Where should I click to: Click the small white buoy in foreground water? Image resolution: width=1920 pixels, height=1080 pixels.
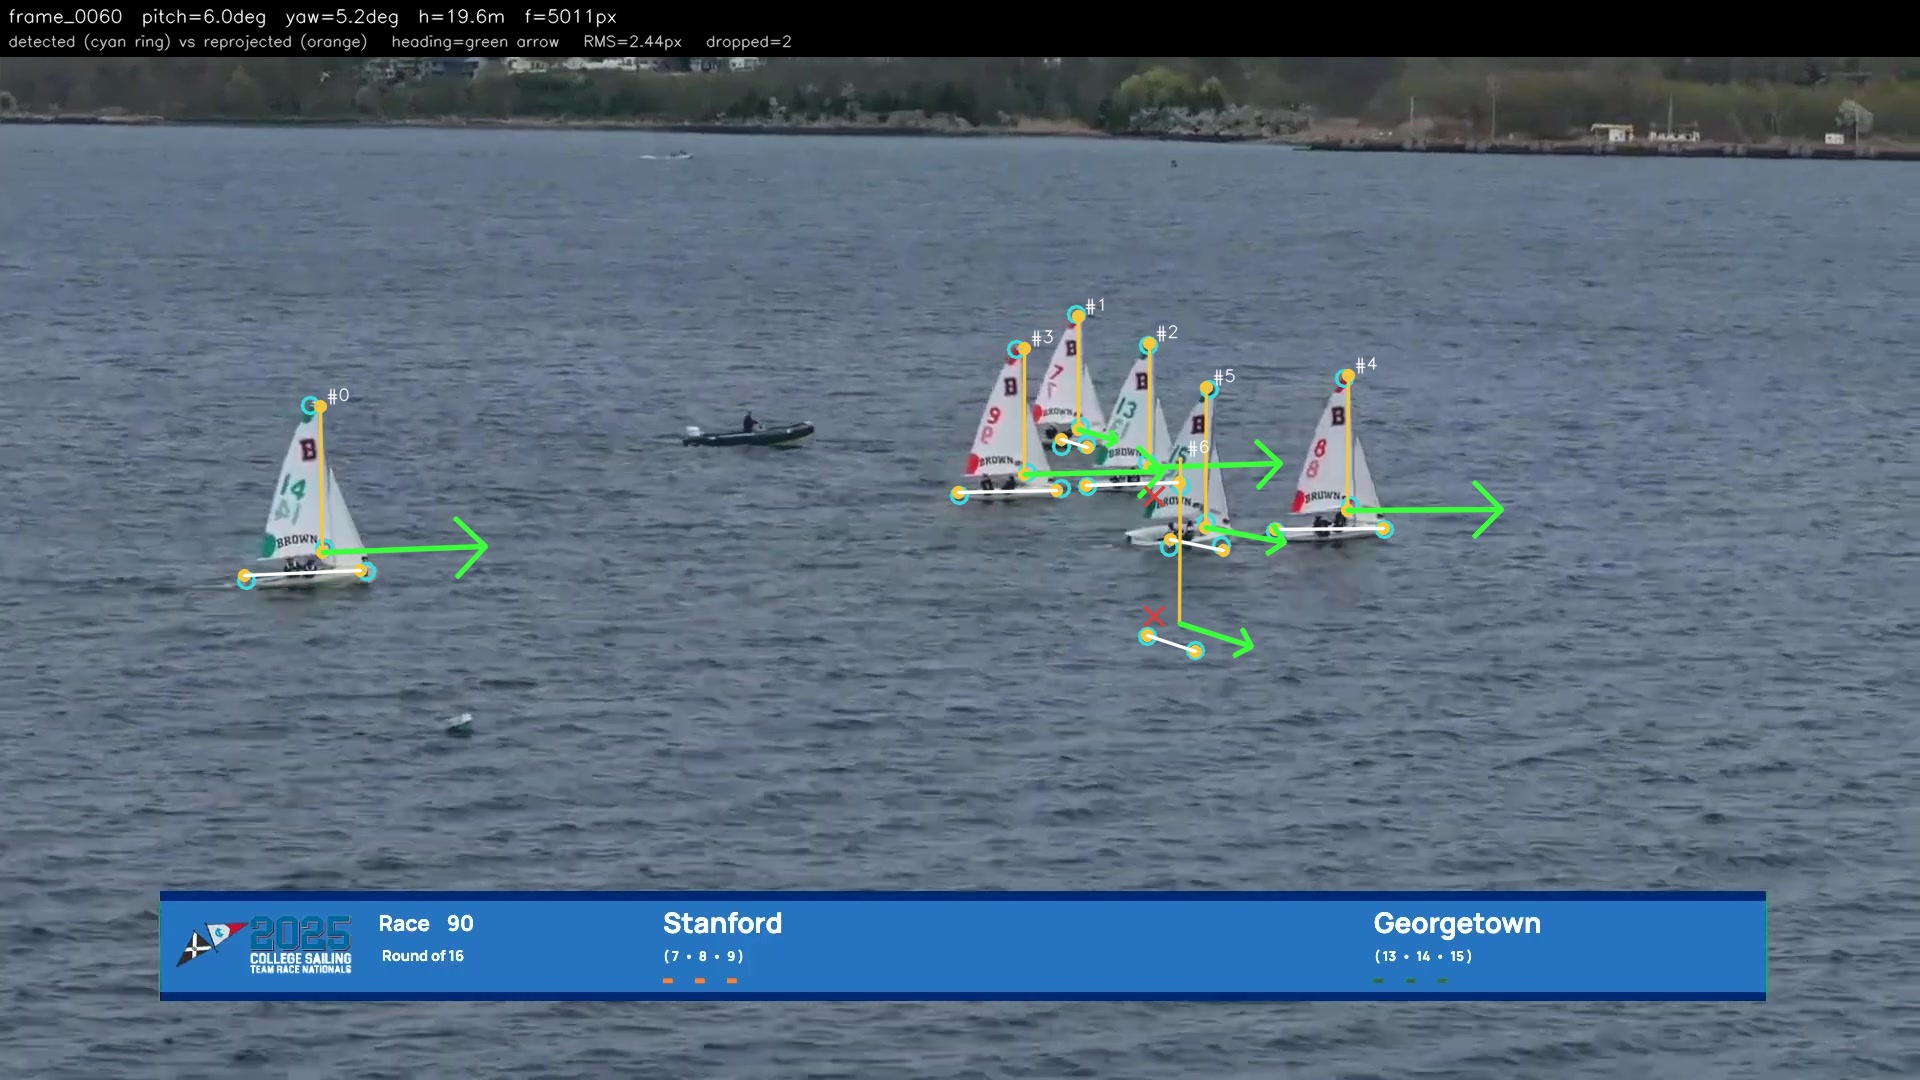click(459, 721)
